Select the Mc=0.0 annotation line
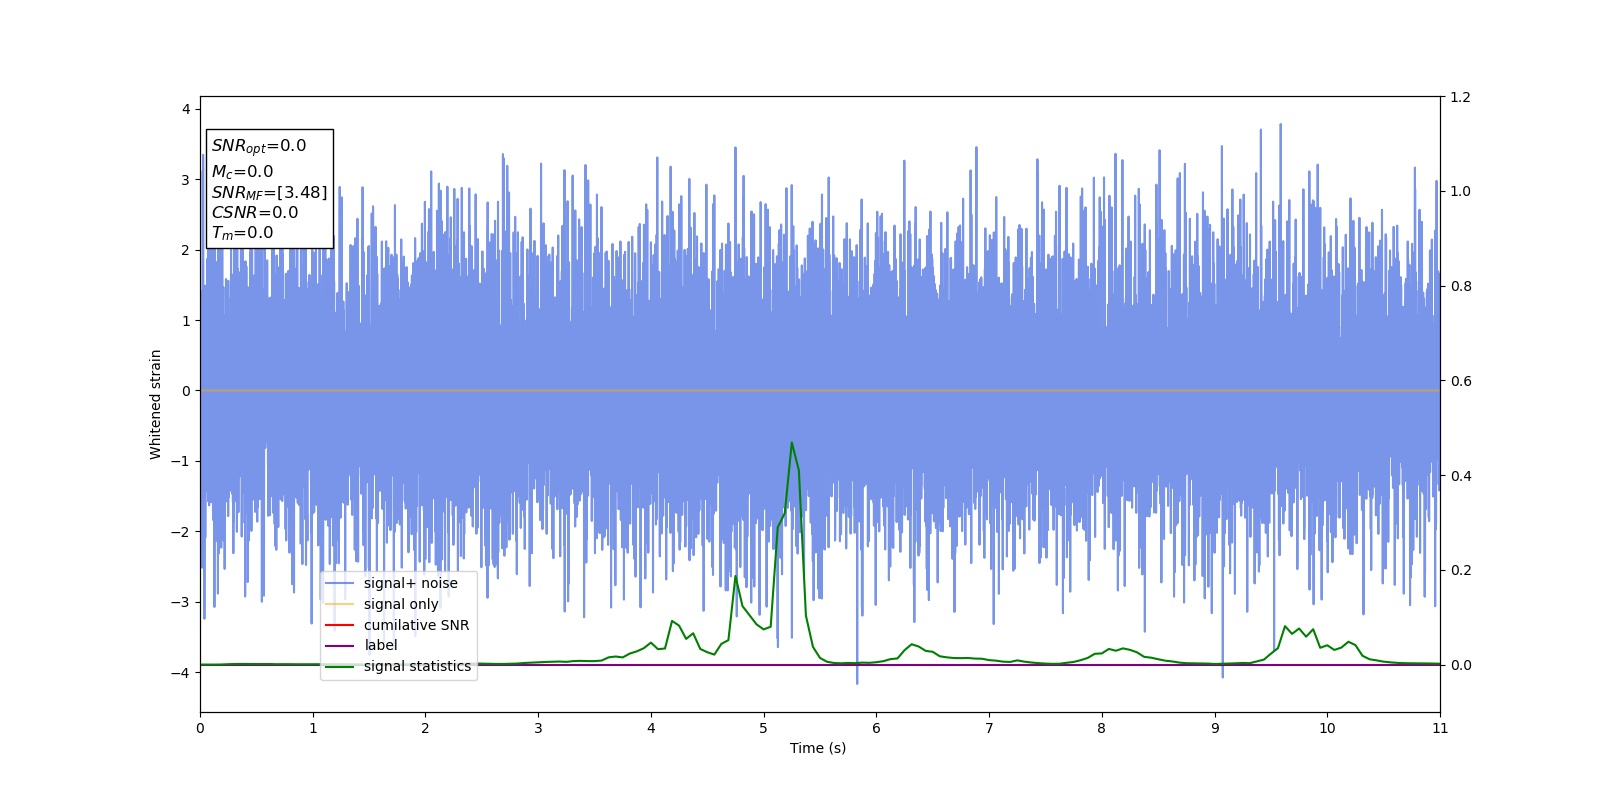This screenshot has height=800, width=1600. point(242,172)
